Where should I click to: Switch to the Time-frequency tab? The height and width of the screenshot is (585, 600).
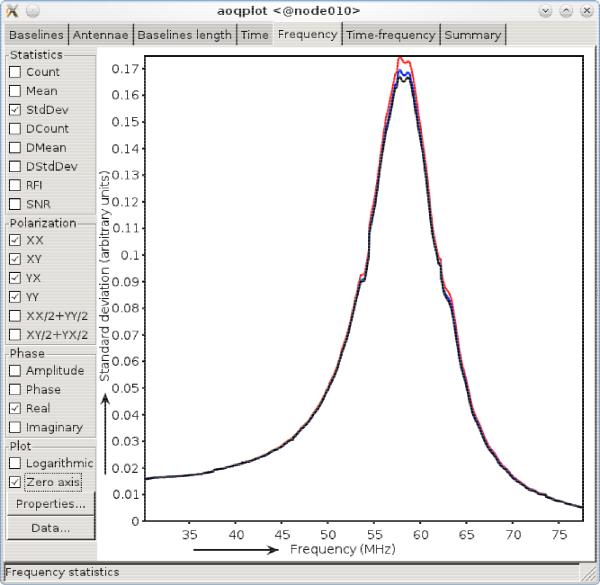click(390, 35)
